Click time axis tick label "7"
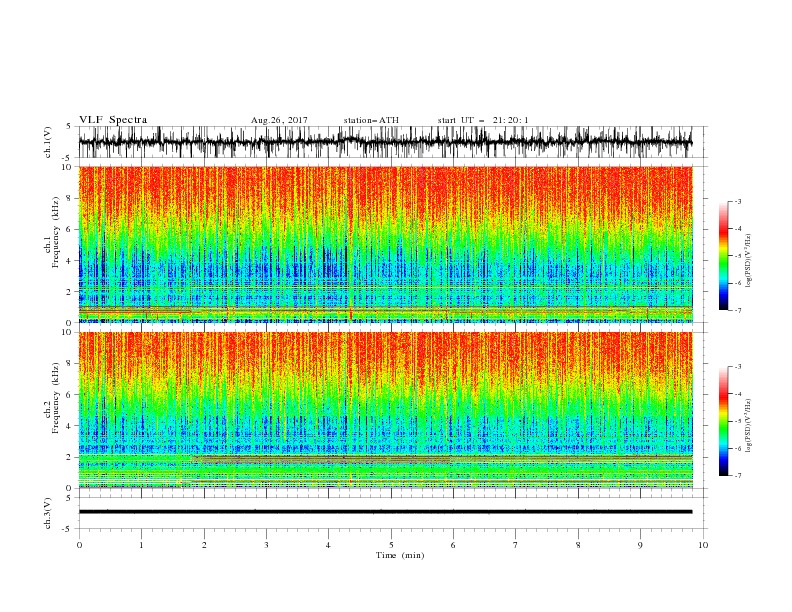This screenshot has height=612, width=792. click(x=516, y=545)
